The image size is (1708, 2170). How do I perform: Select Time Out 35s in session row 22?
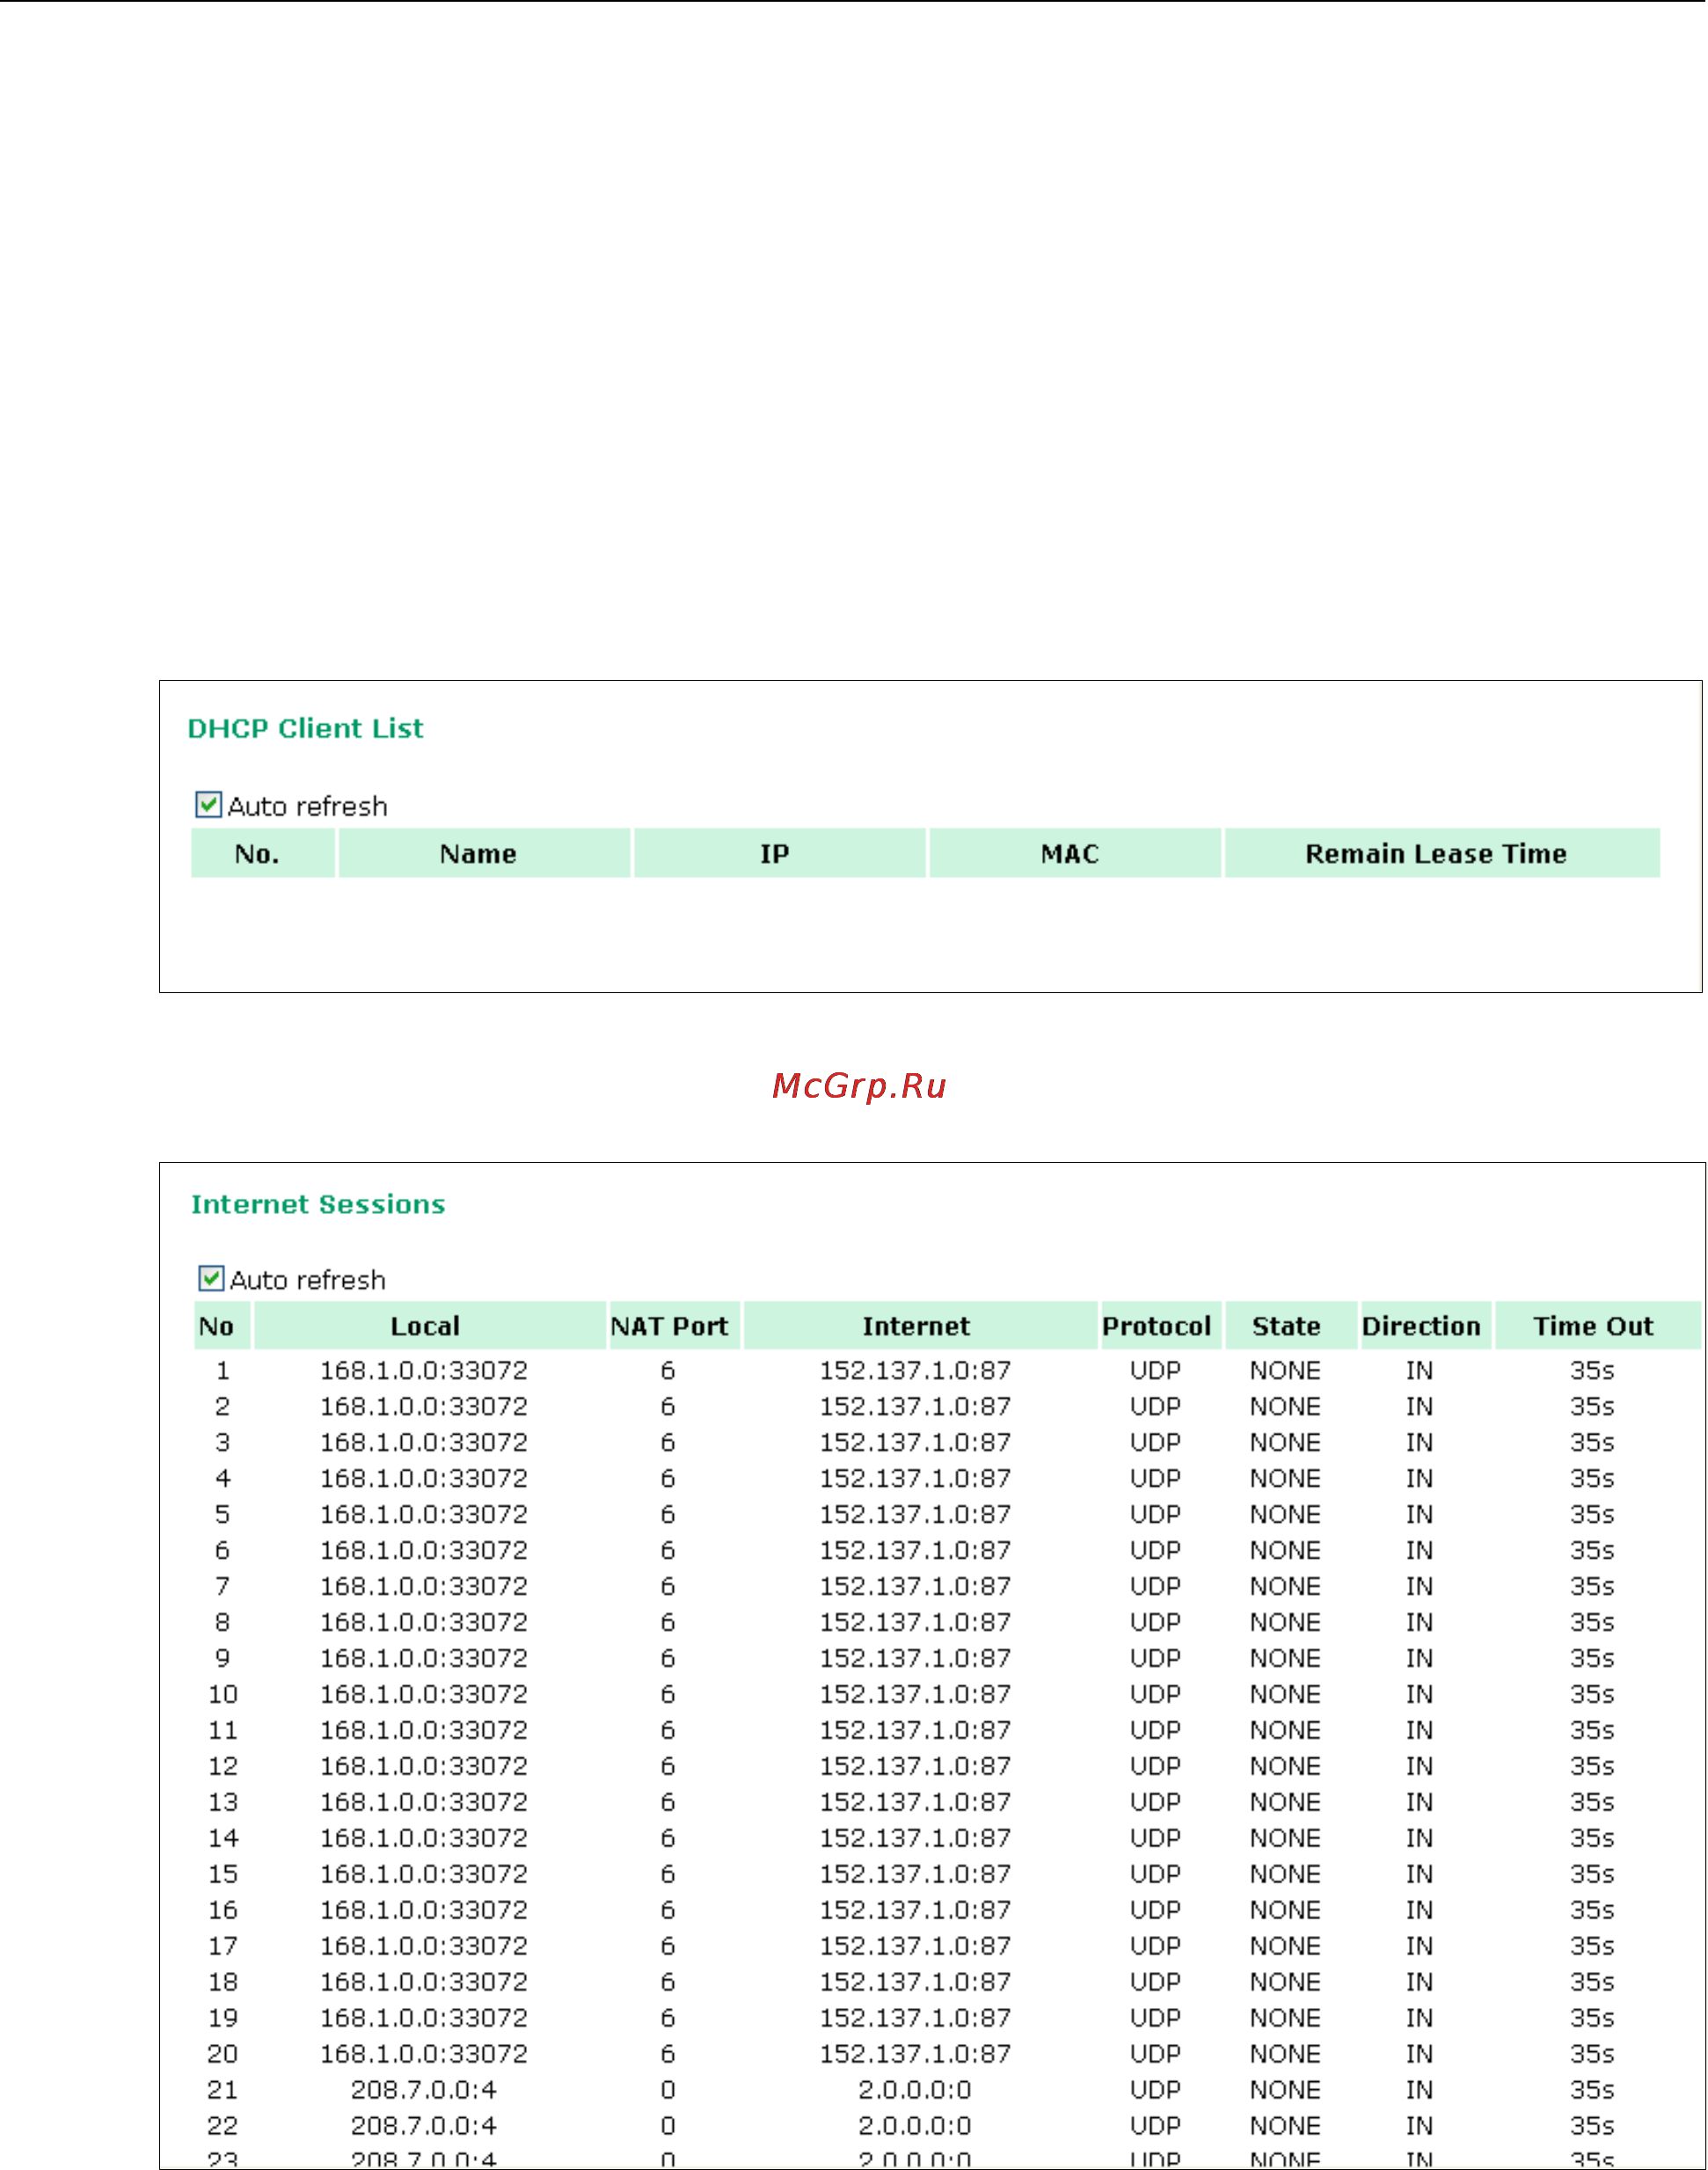[1592, 2126]
